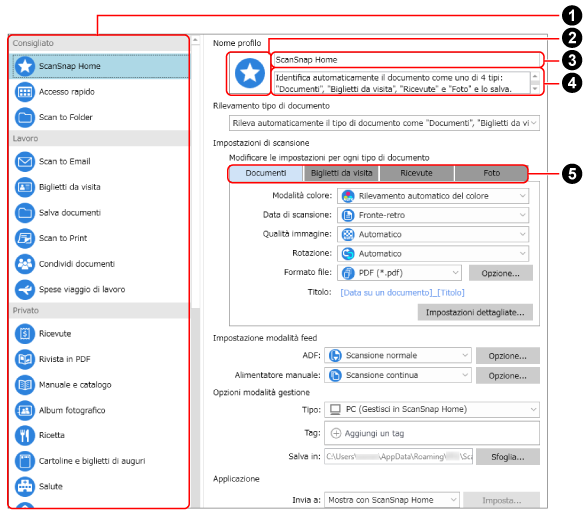
Task: Click the Scansione continua feed icon
Action: point(335,375)
